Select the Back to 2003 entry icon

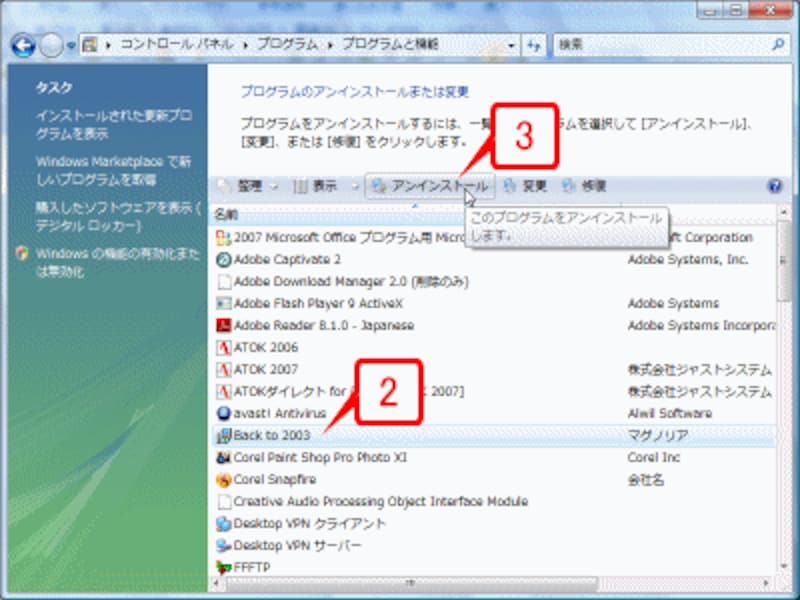click(228, 435)
